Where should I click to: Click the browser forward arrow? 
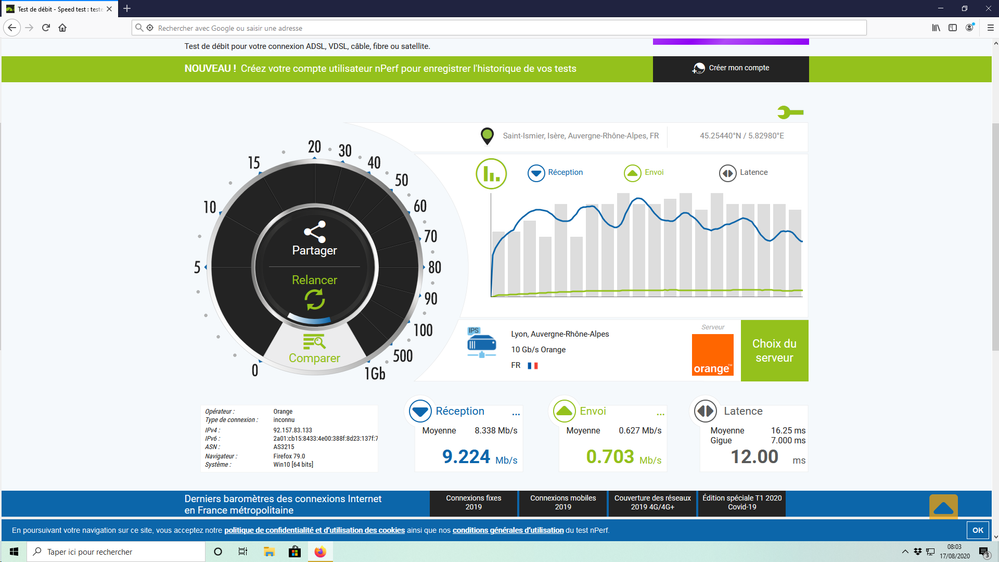click(29, 28)
